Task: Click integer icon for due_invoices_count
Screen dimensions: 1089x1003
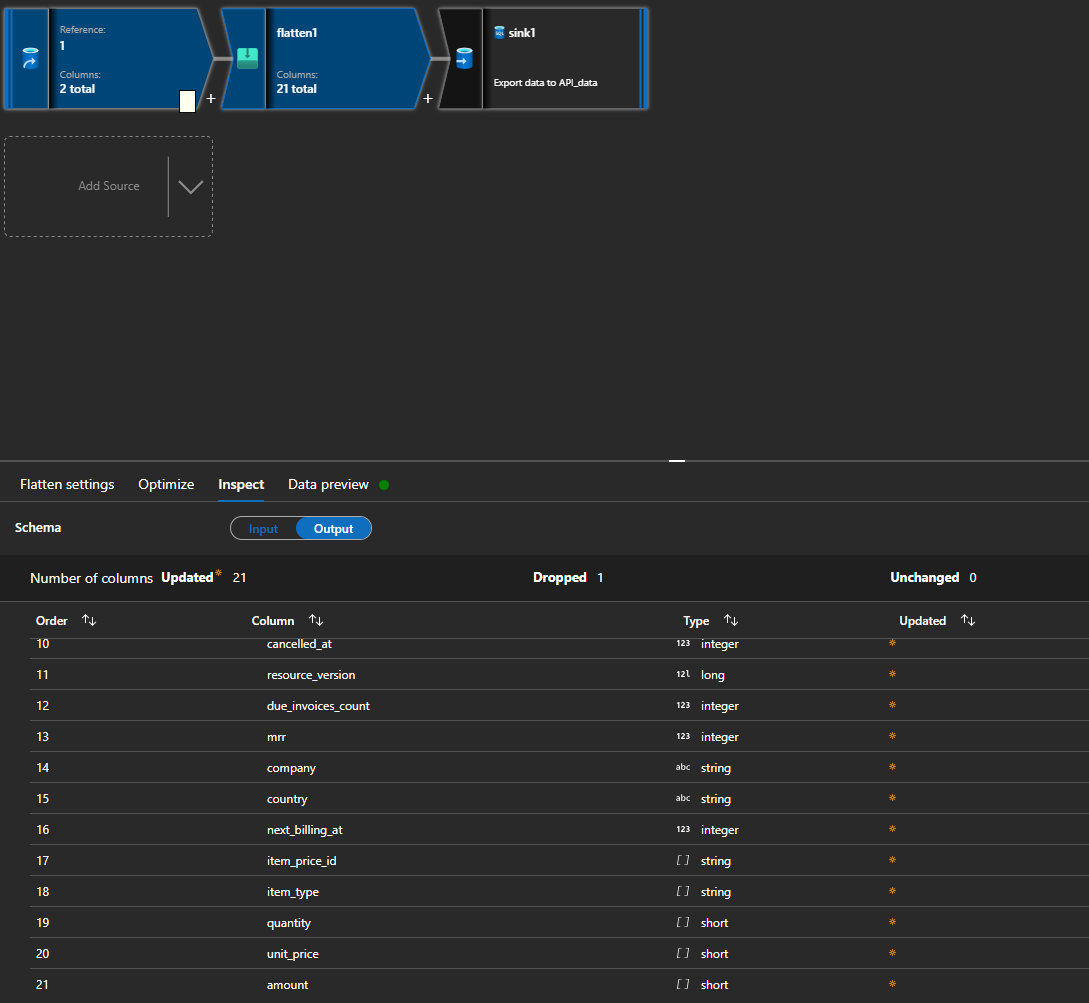Action: [x=683, y=705]
